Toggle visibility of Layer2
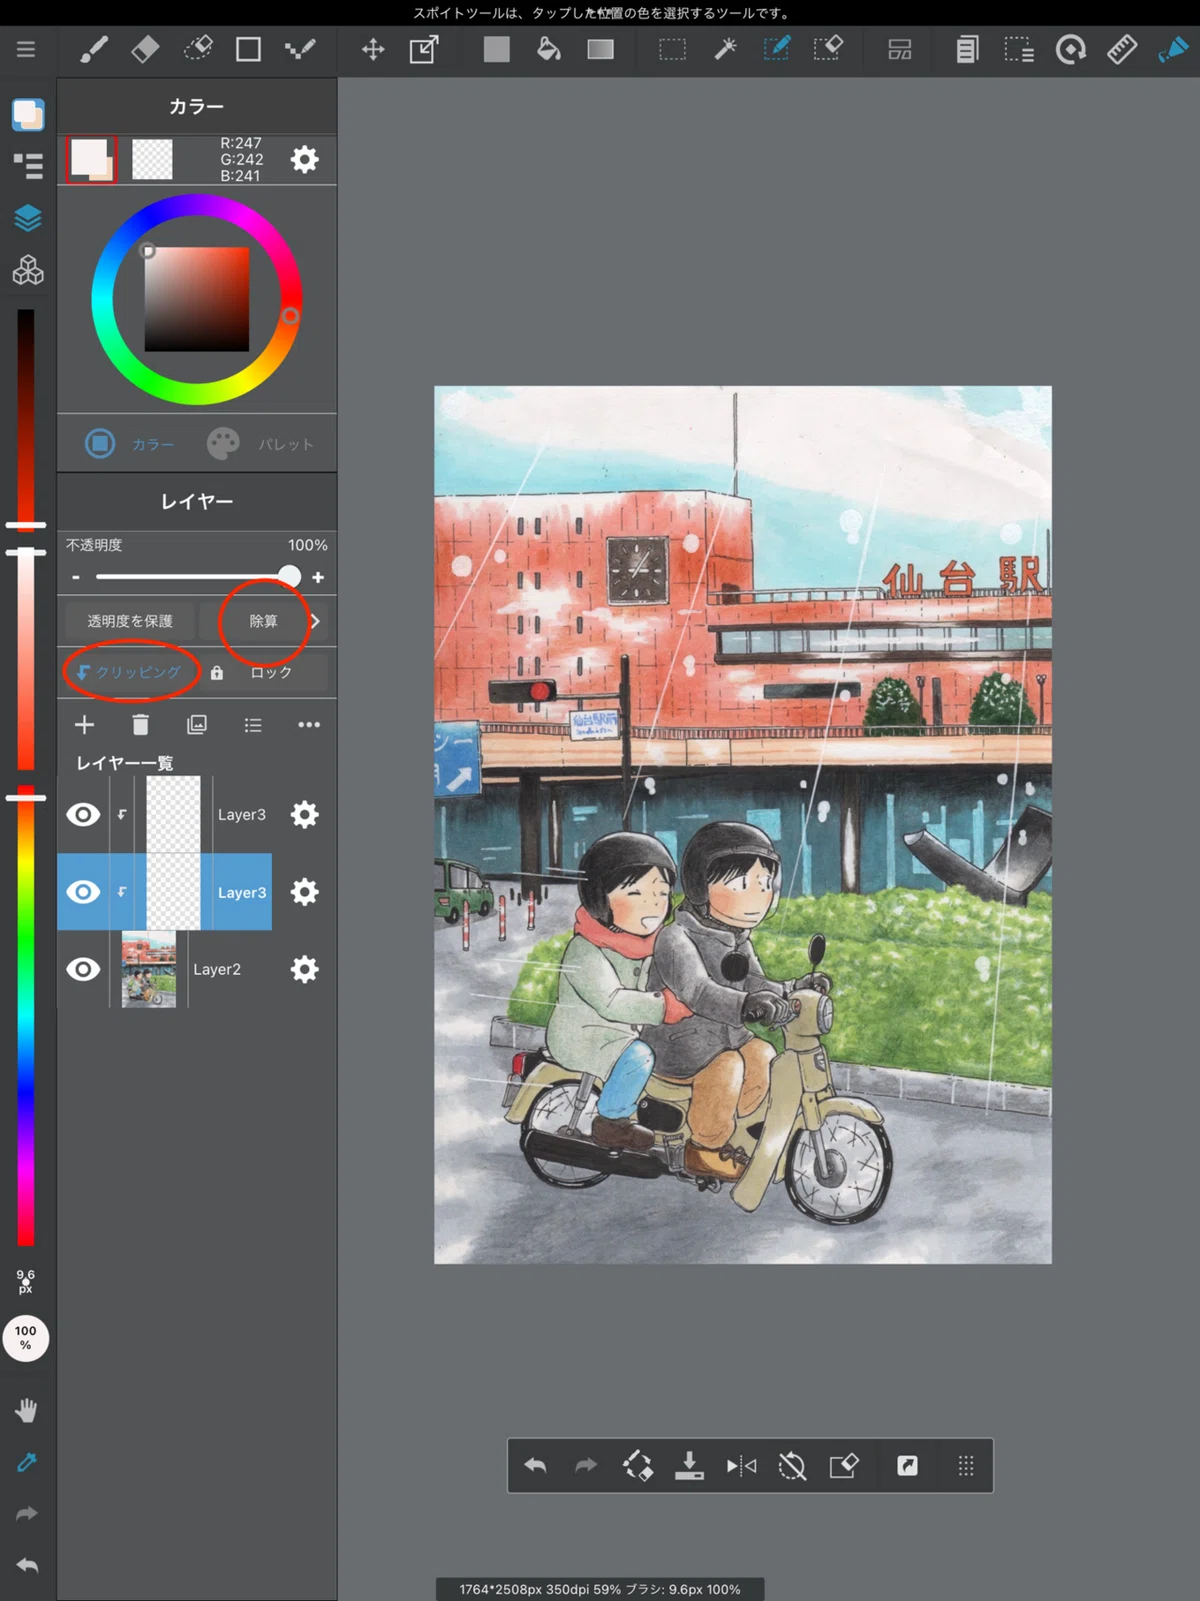Viewport: 1200px width, 1601px height. [x=83, y=969]
